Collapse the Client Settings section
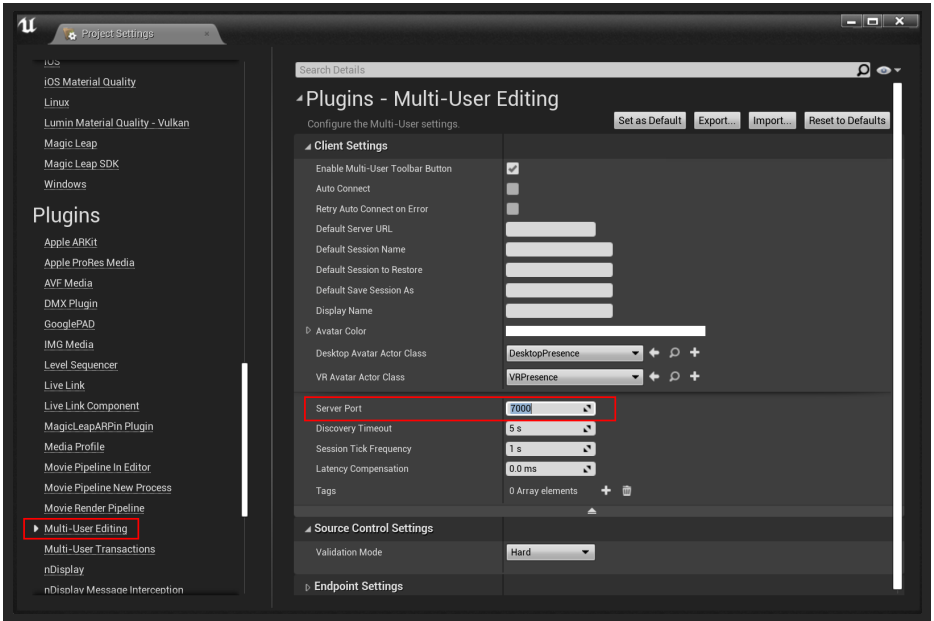 coord(308,146)
